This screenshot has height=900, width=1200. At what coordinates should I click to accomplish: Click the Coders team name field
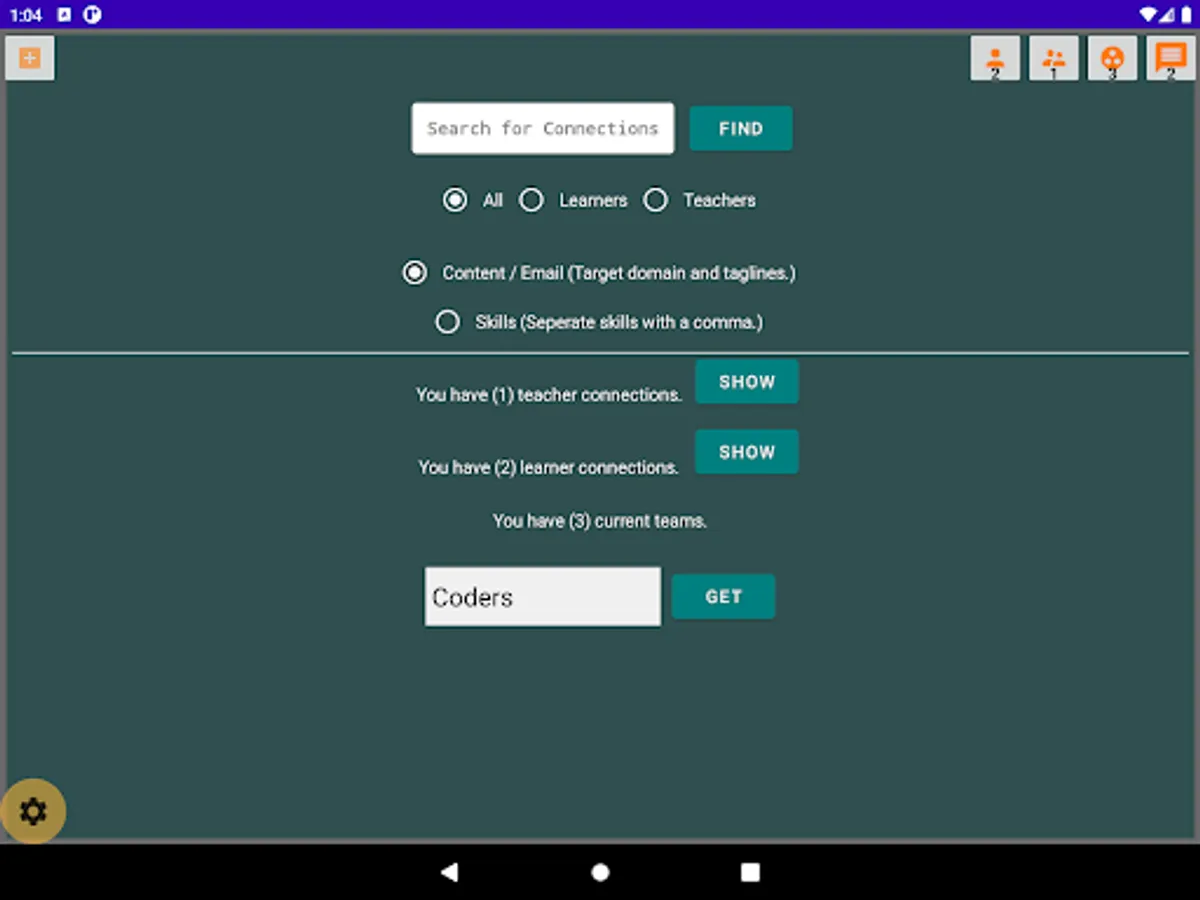click(x=542, y=596)
